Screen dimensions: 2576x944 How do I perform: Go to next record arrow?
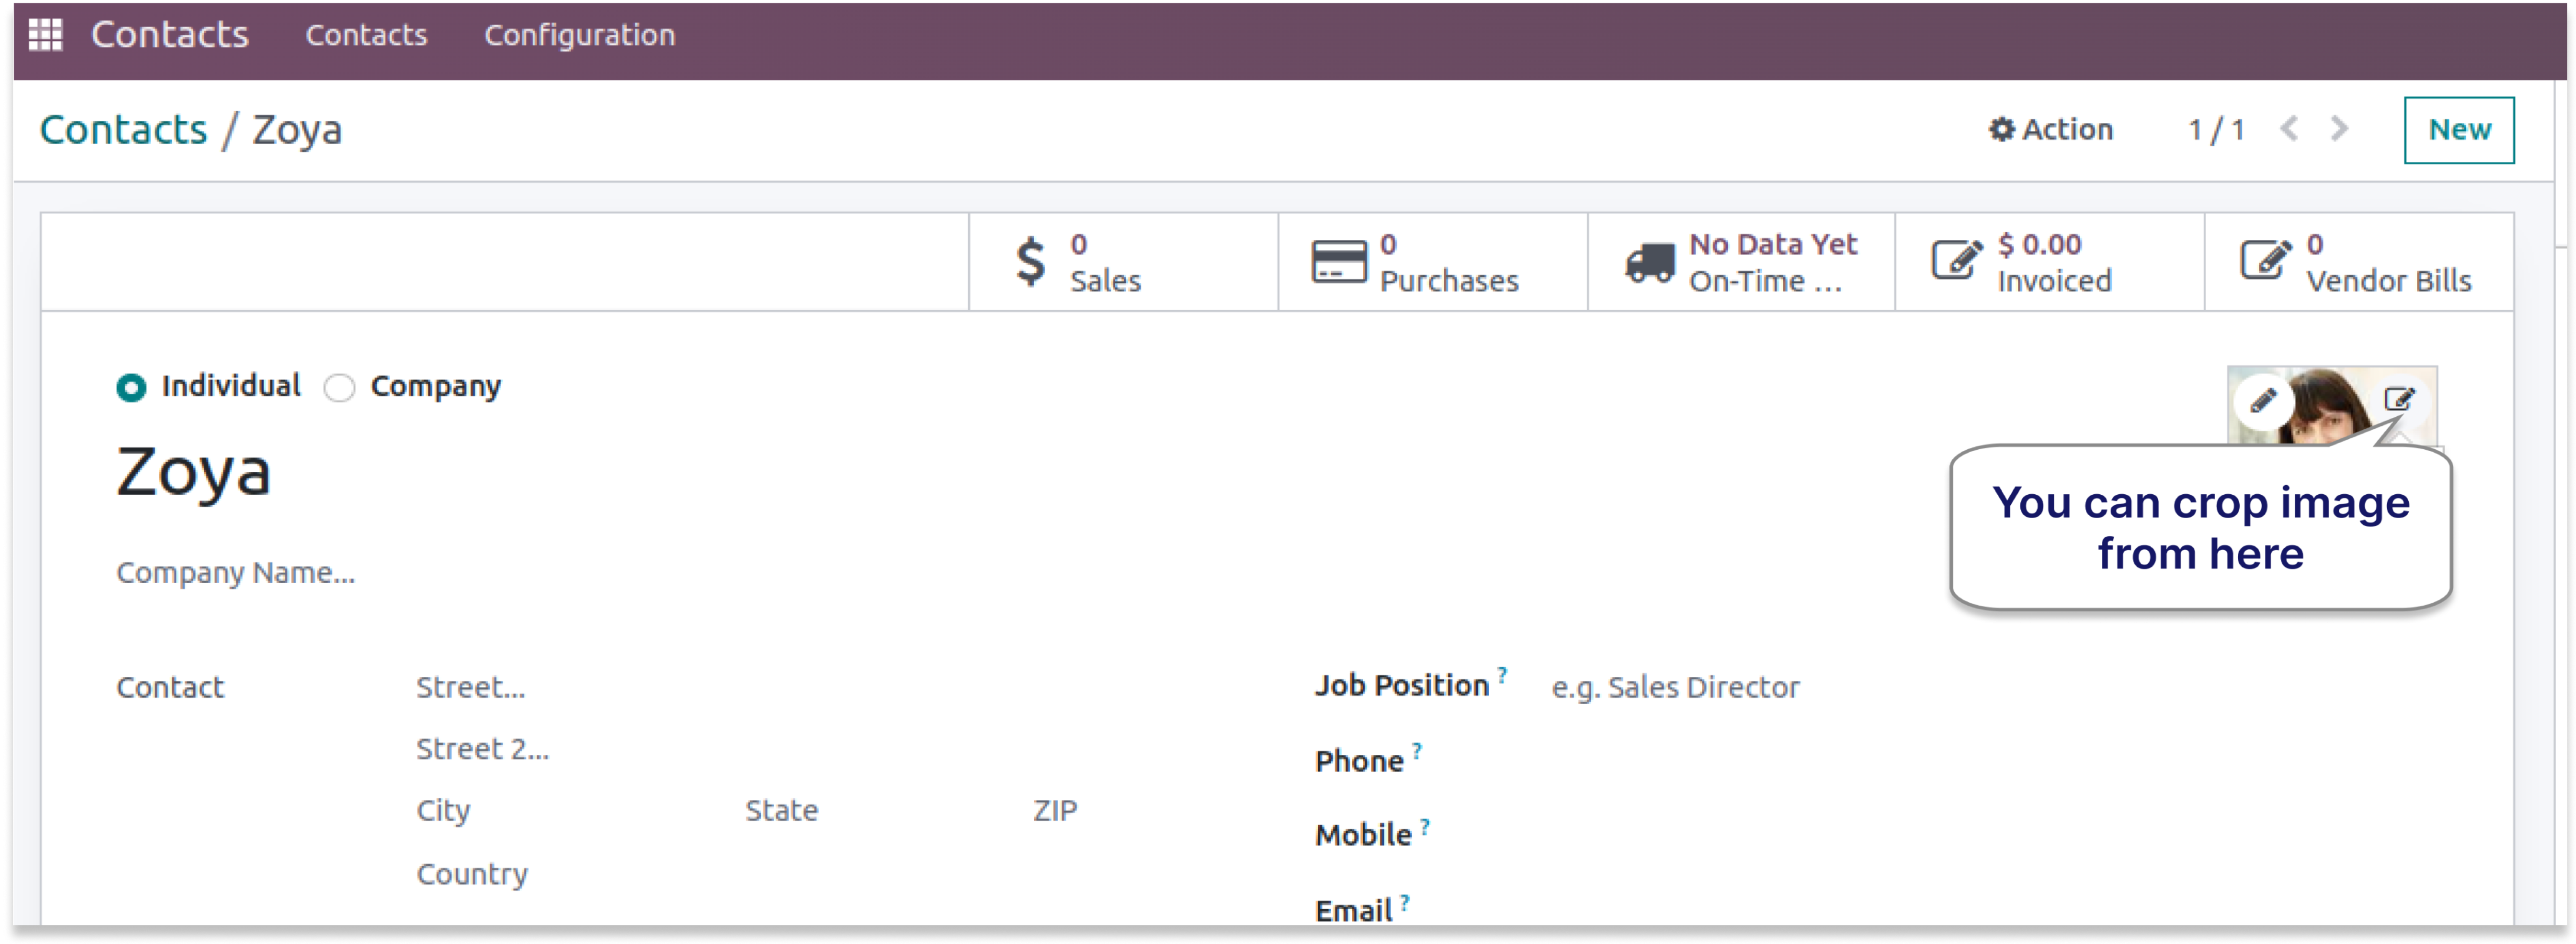pyautogui.click(x=2338, y=129)
